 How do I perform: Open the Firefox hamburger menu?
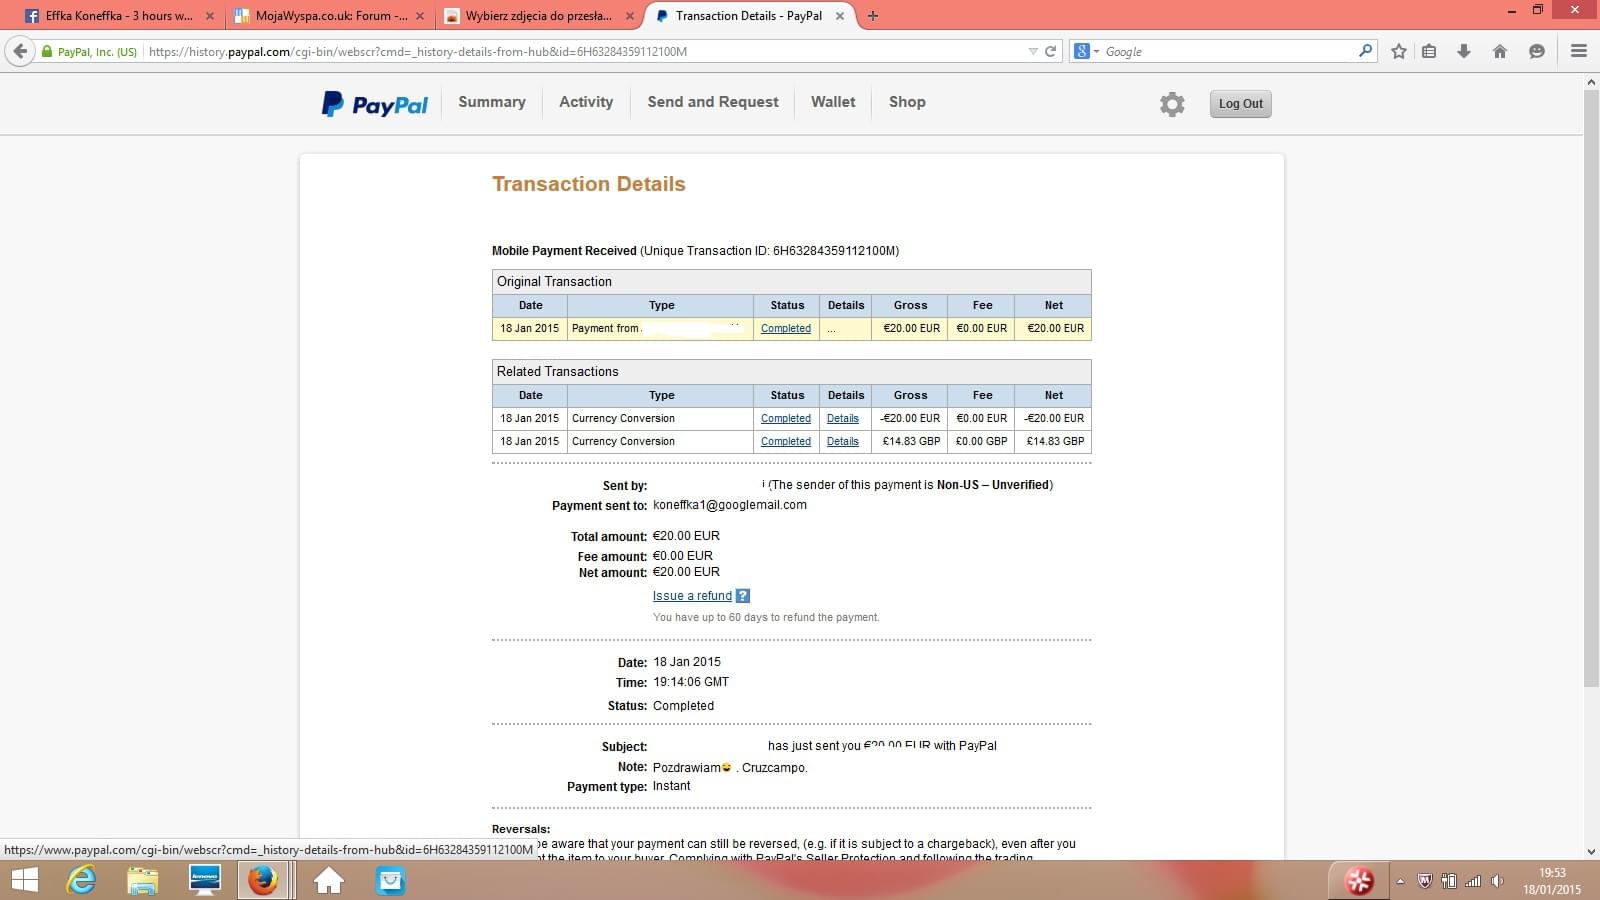point(1579,51)
